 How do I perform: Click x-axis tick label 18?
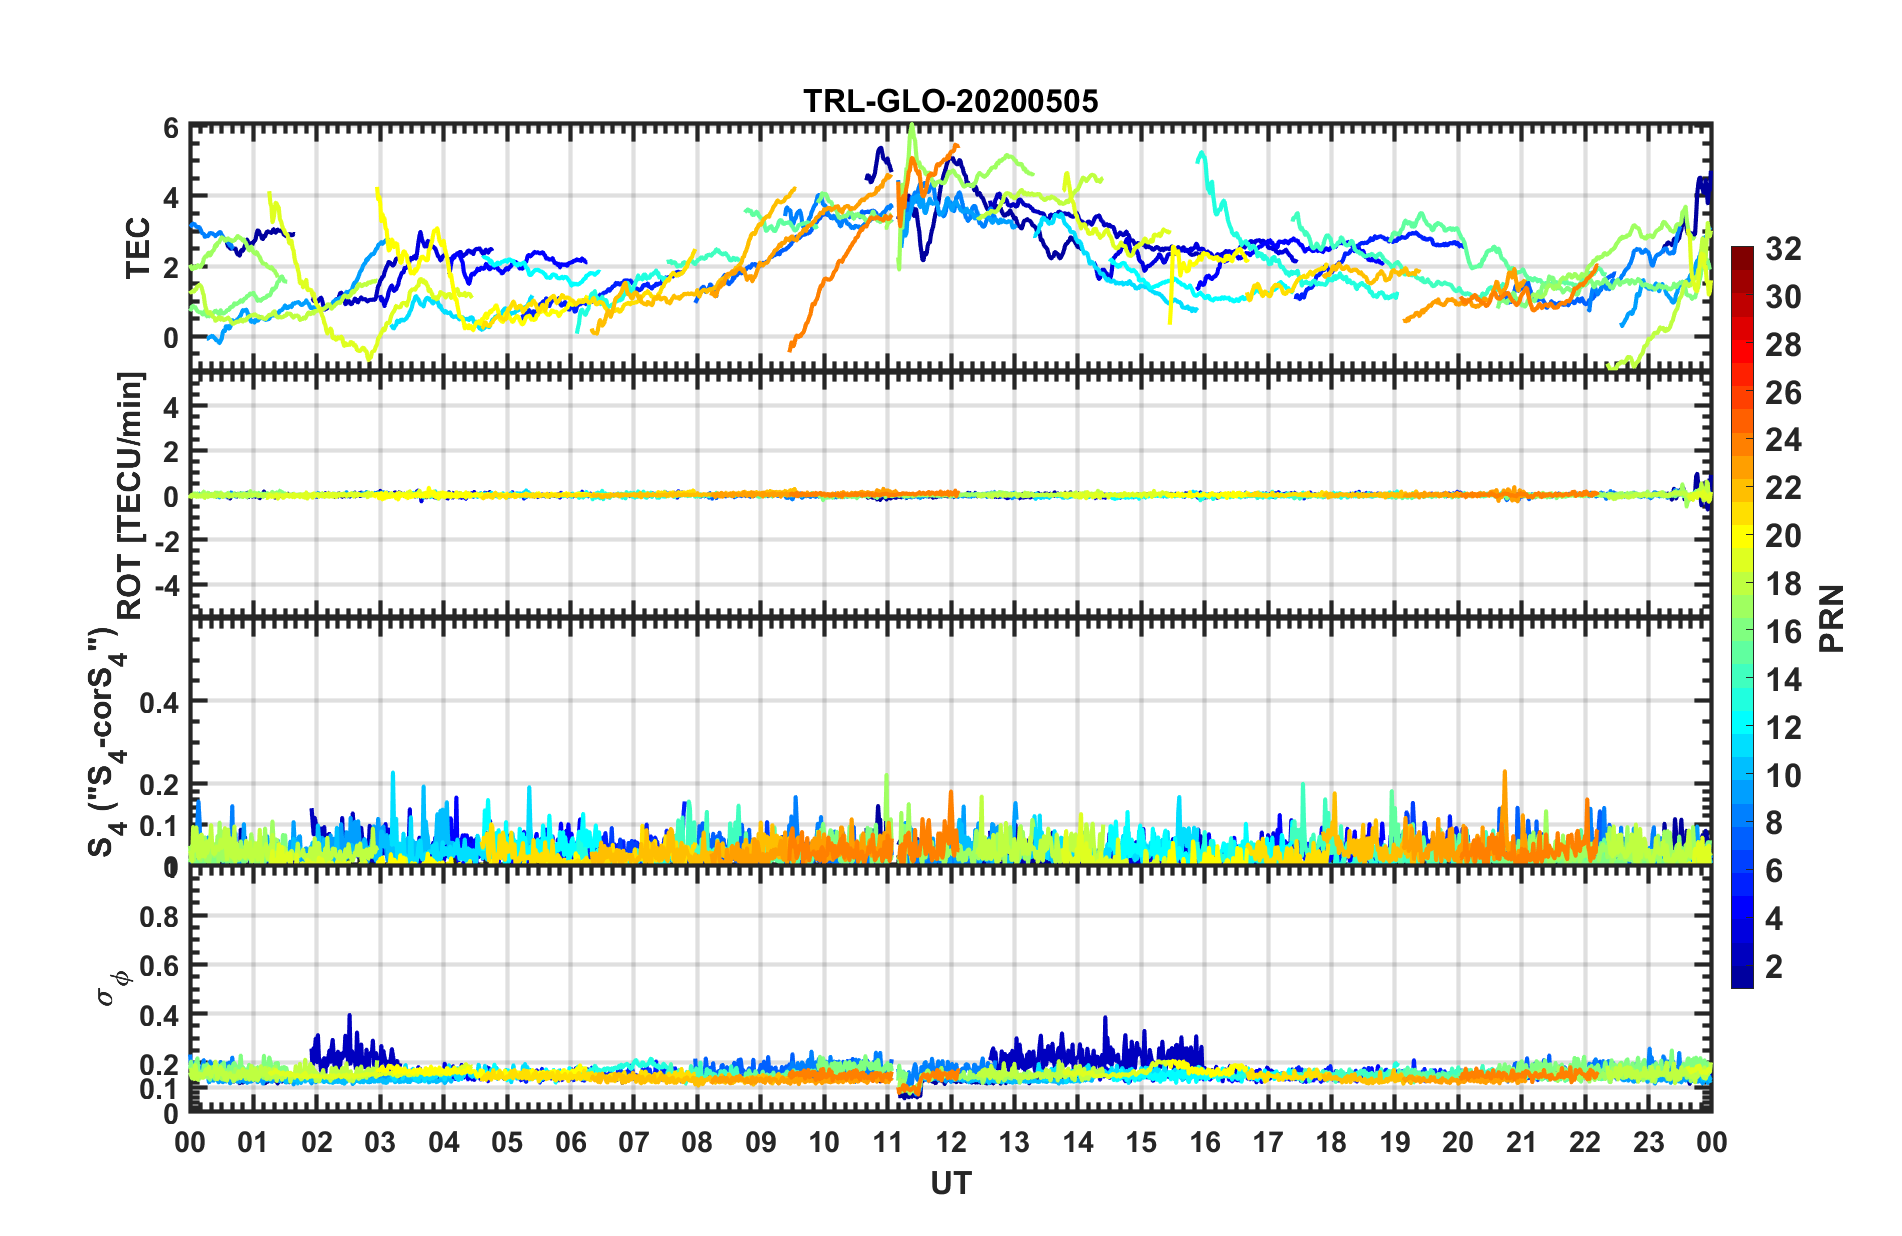coord(1331,1142)
